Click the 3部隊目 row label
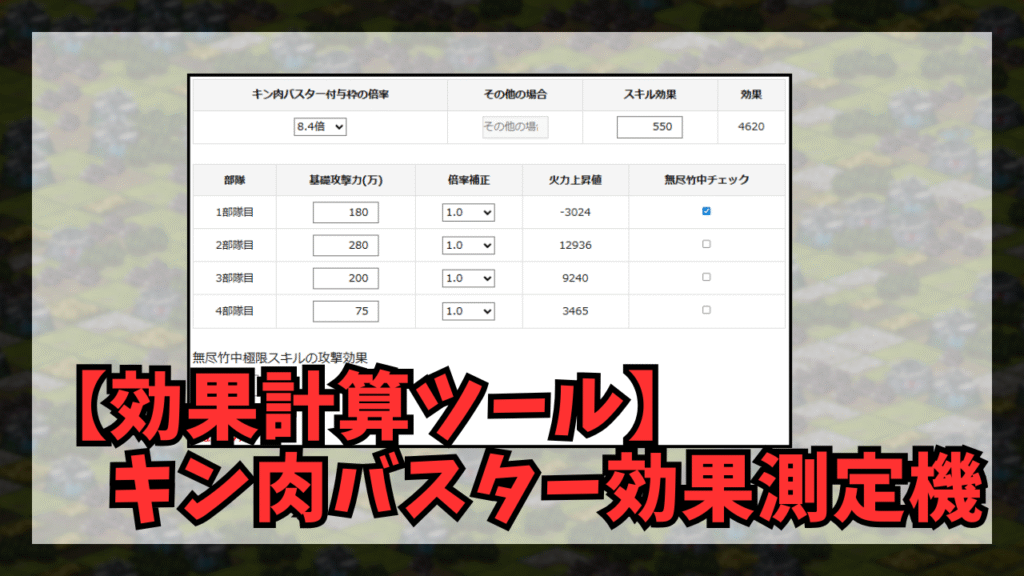Viewport: 1024px width, 576px height. 234,278
